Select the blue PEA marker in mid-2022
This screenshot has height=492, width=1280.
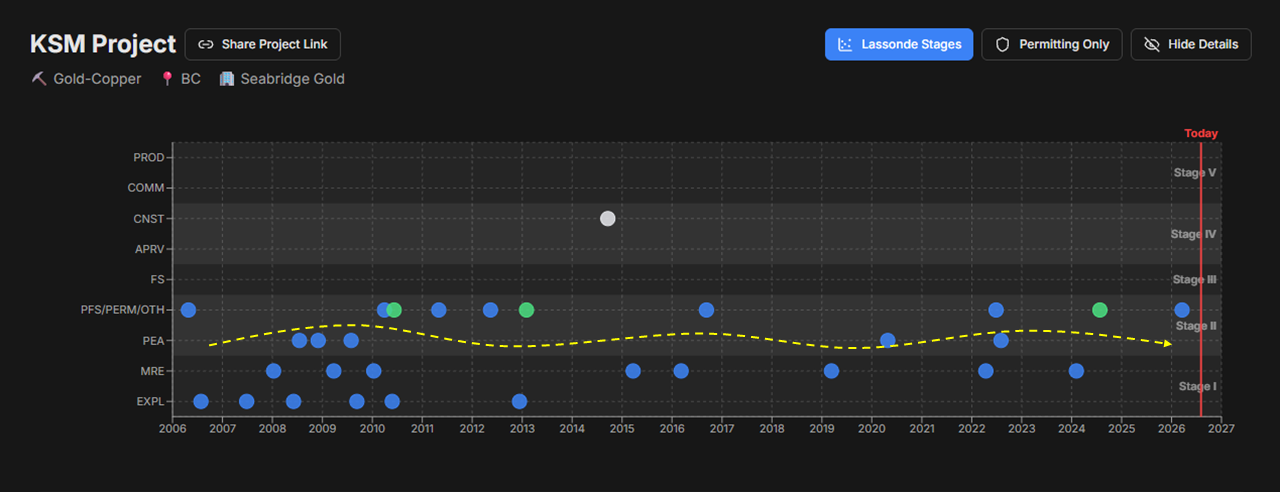click(1001, 340)
